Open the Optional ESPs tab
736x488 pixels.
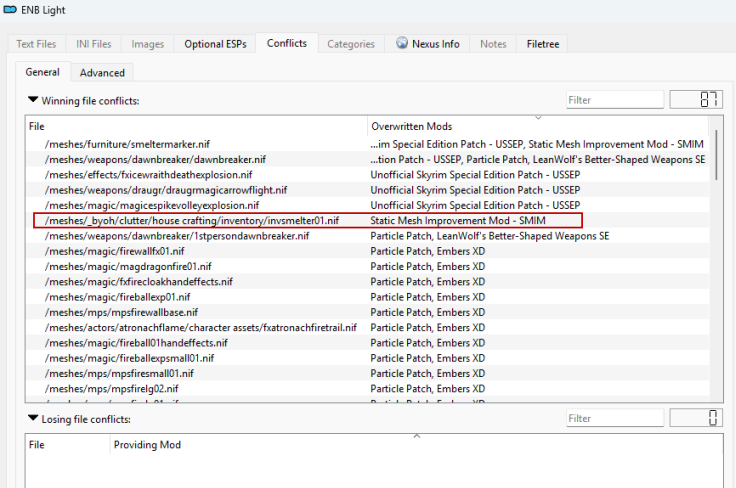[214, 44]
